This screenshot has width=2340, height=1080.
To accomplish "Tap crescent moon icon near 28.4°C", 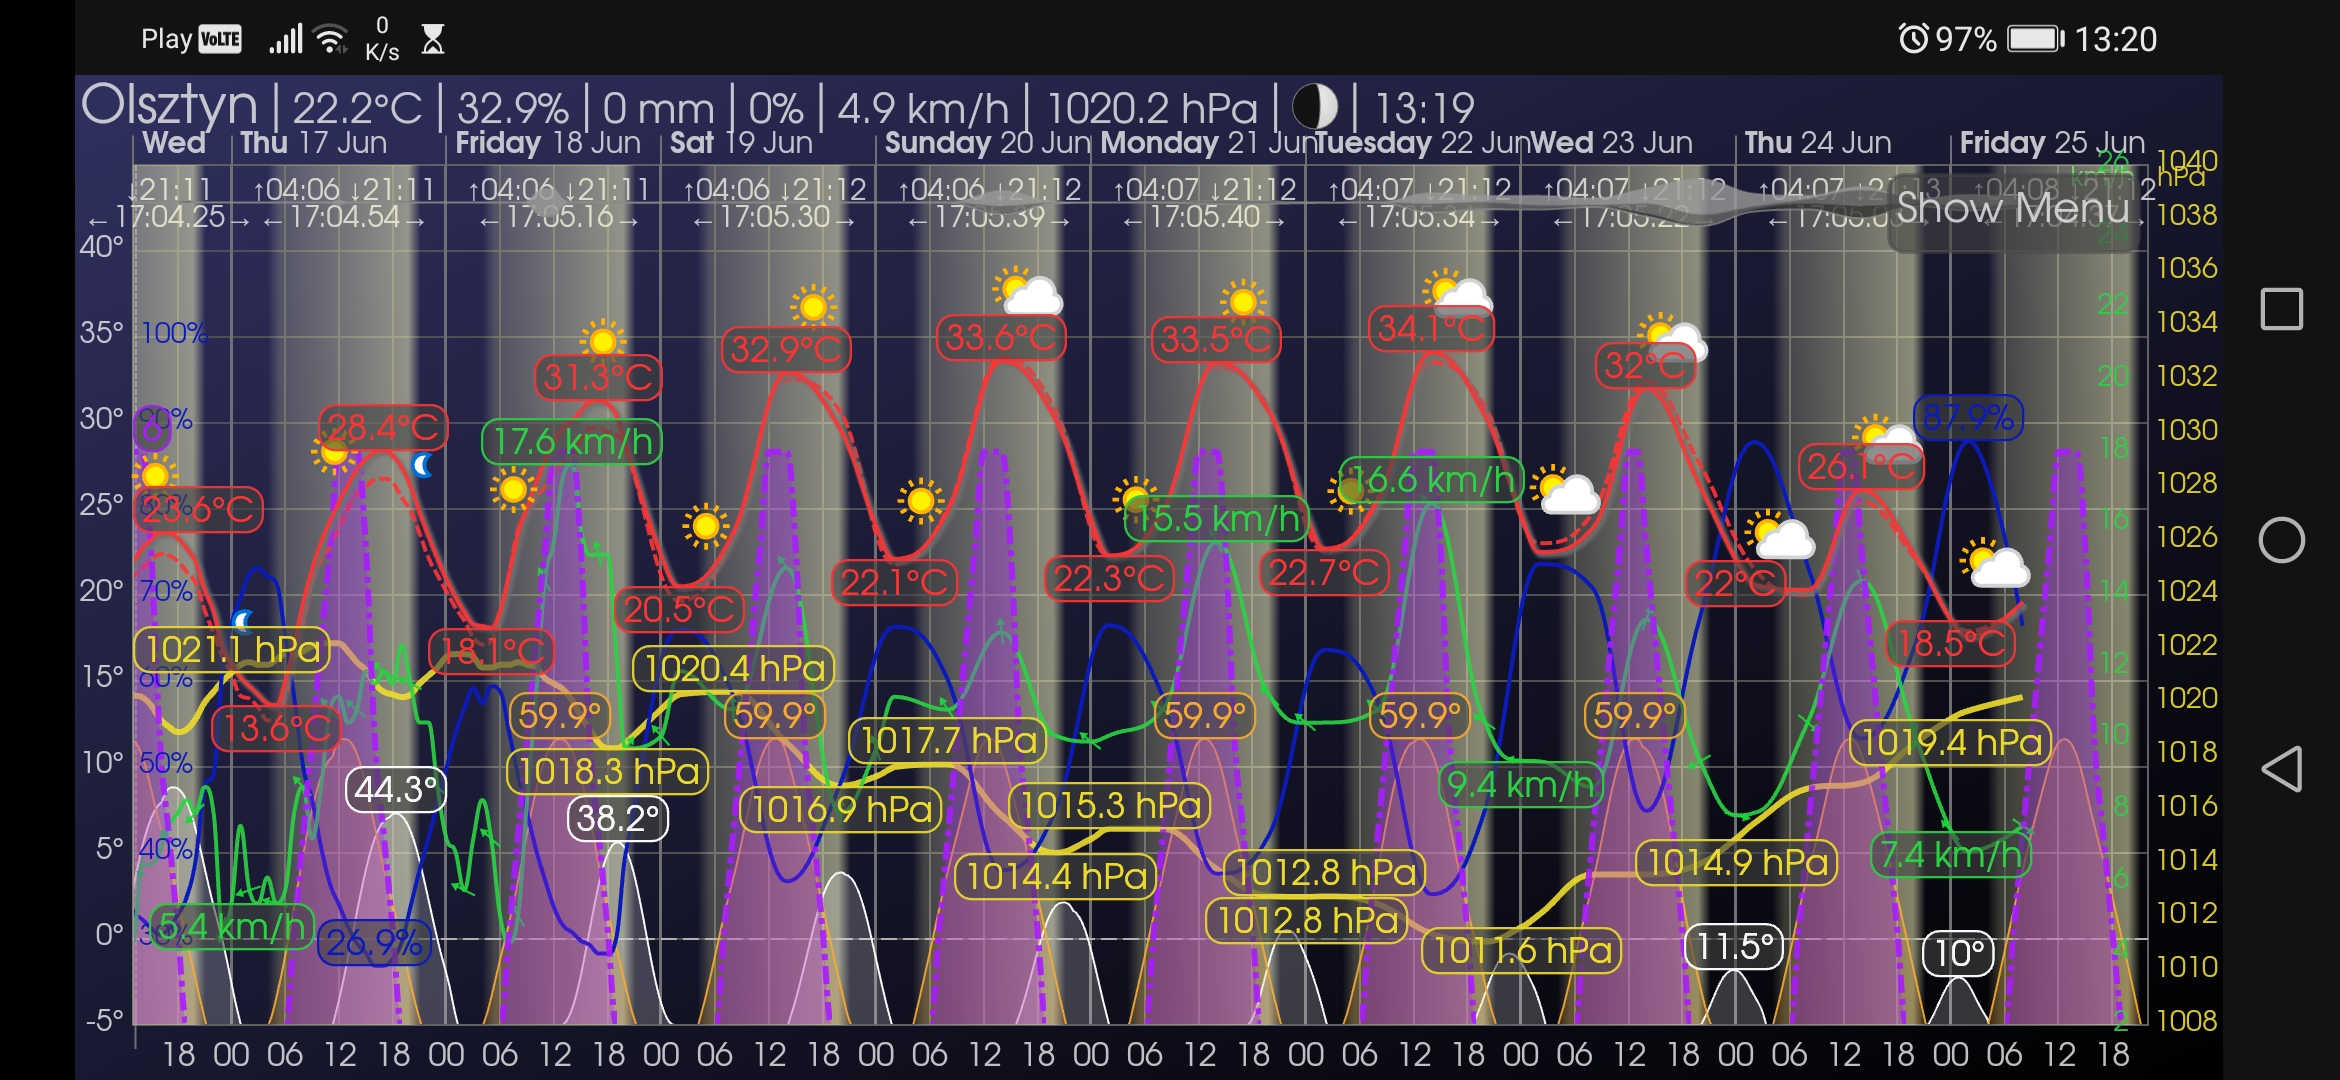I will pyautogui.click(x=422, y=465).
